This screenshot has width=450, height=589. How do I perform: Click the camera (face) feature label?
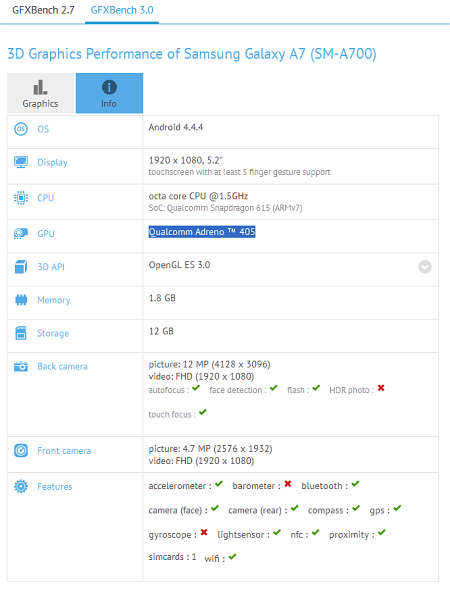pos(178,510)
